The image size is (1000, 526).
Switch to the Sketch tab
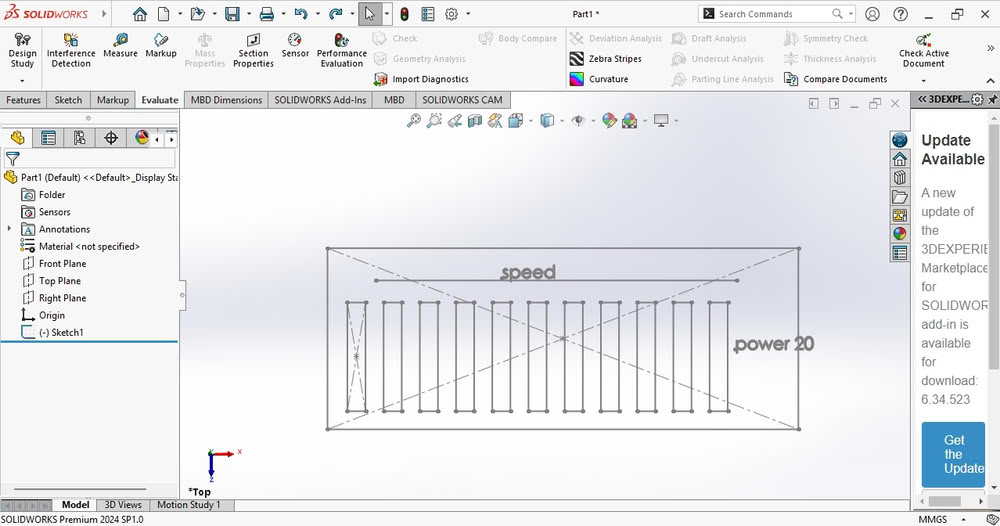(x=68, y=100)
